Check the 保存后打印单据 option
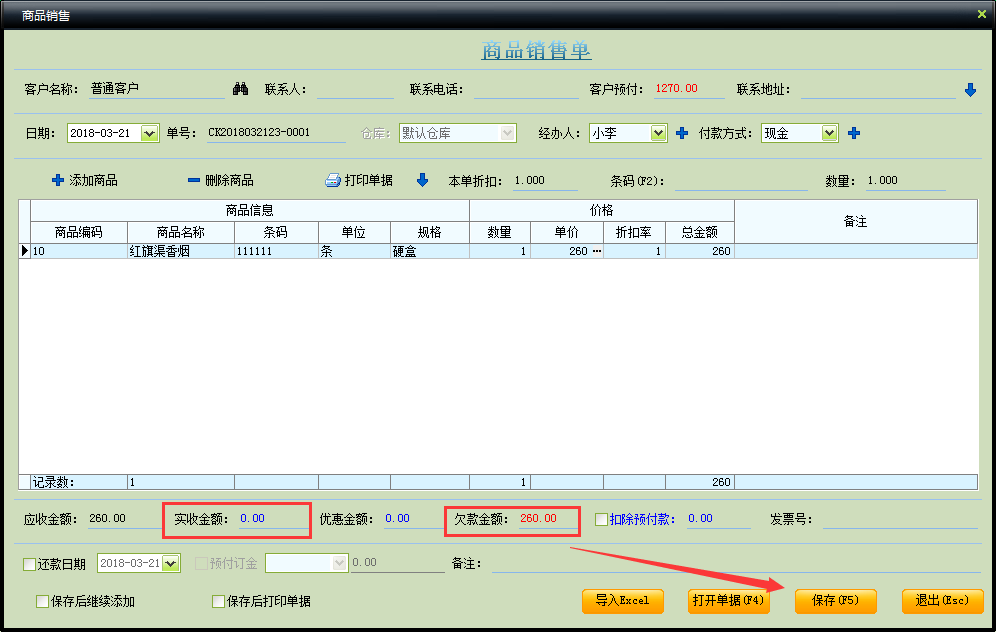Screen dimensions: 996x632 219,602
